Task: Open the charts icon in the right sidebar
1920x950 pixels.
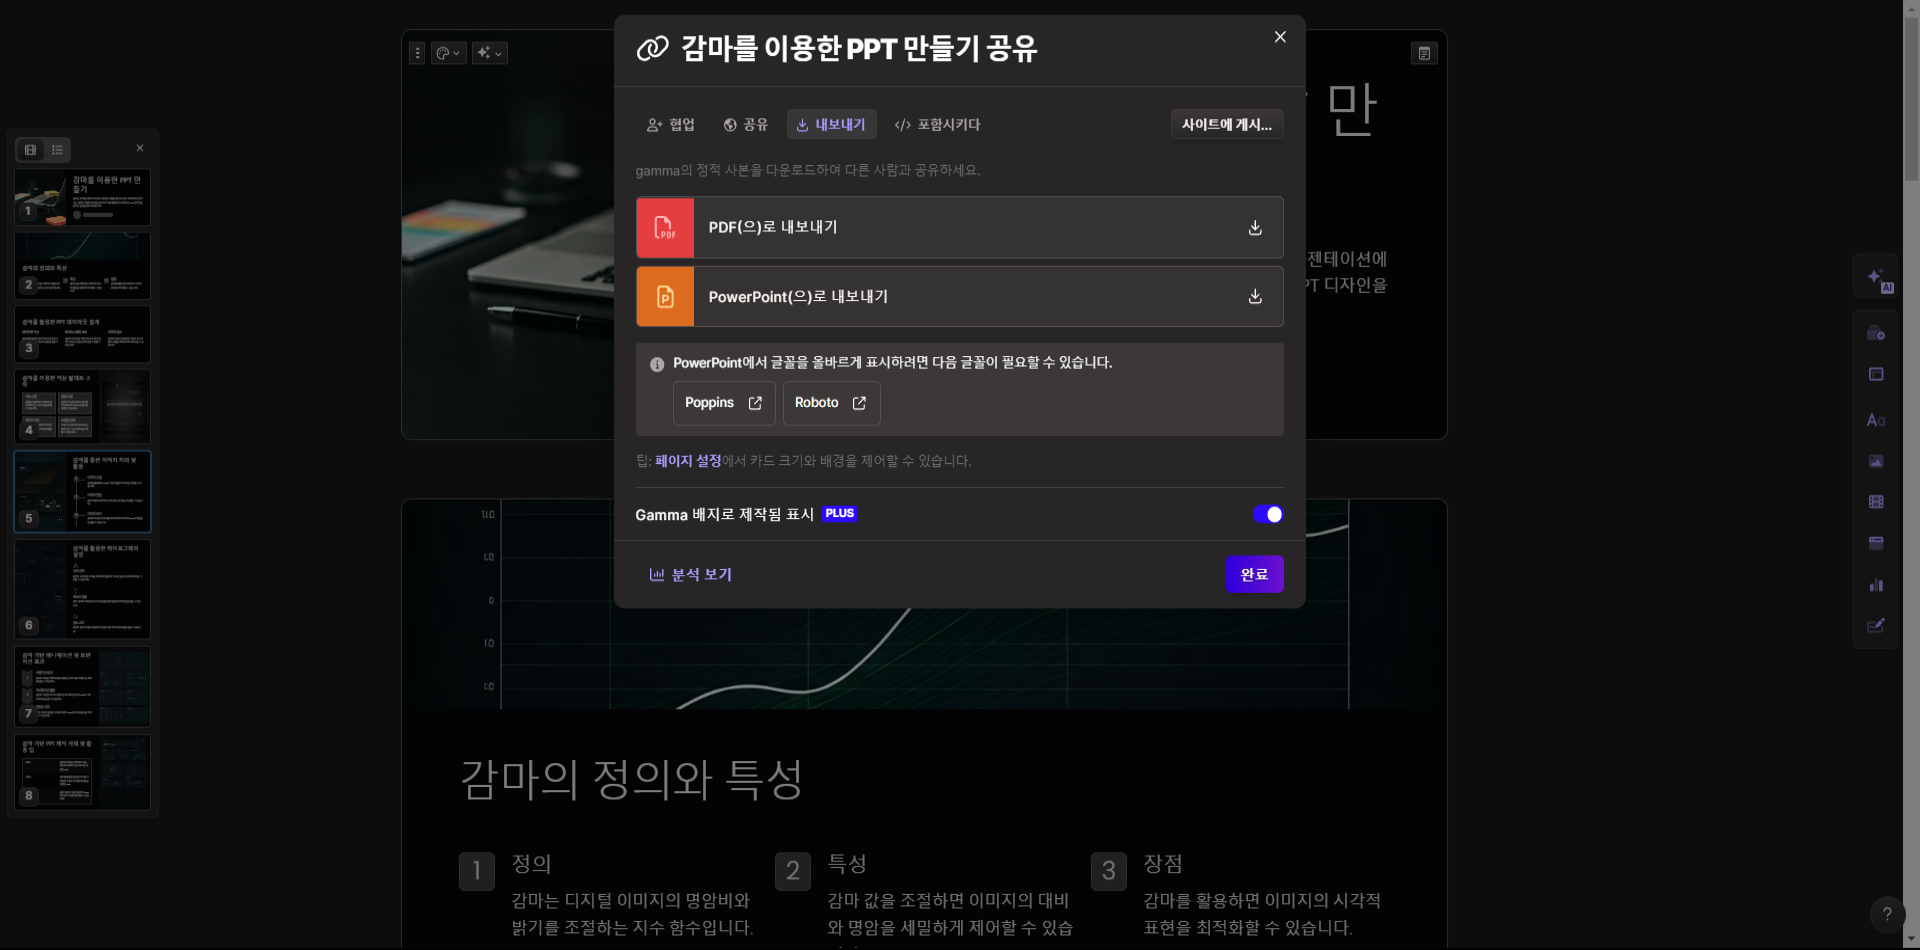Action: point(1876,585)
